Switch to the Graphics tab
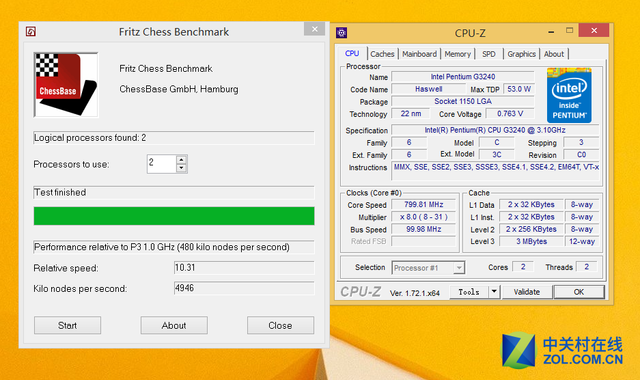Screen dimensions: 640x380 pos(521,54)
